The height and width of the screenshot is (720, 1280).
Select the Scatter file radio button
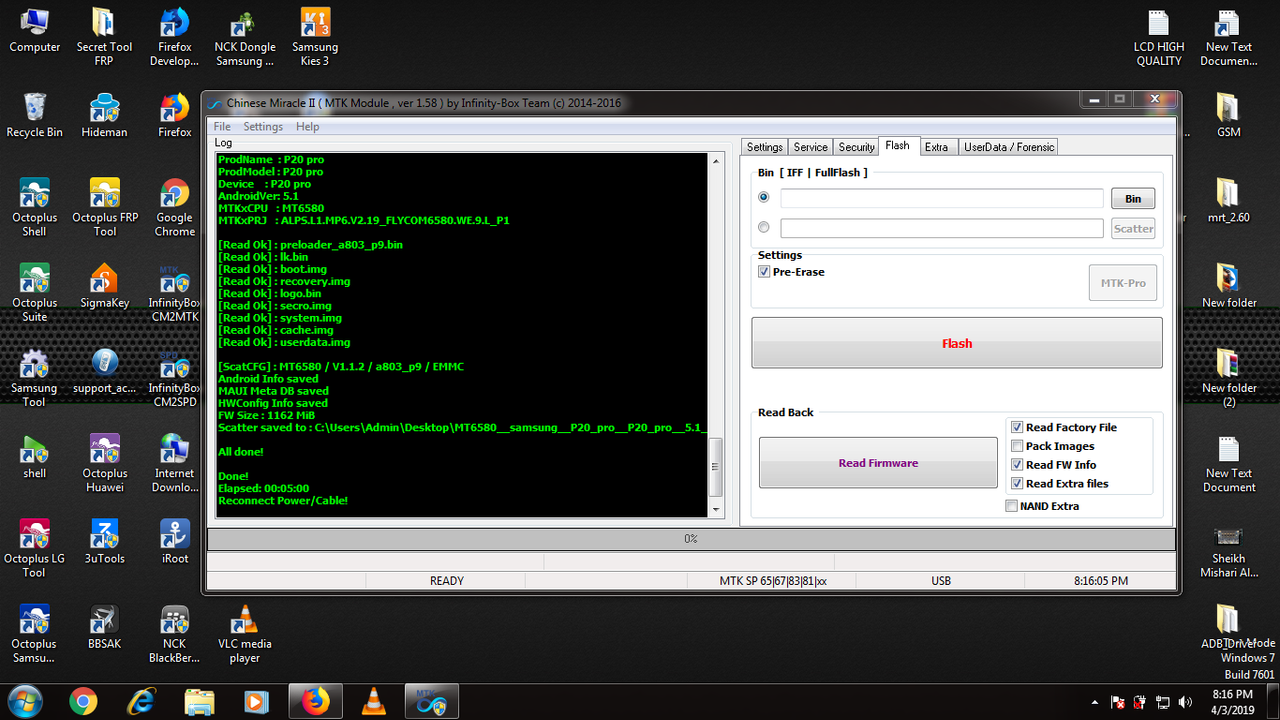(764, 228)
